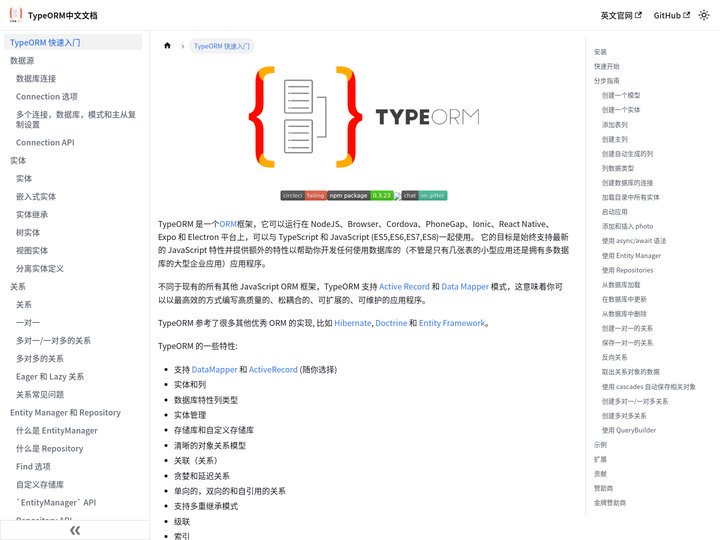
Task: Click the TypeORM logo in the navbar
Action: pos(16,15)
